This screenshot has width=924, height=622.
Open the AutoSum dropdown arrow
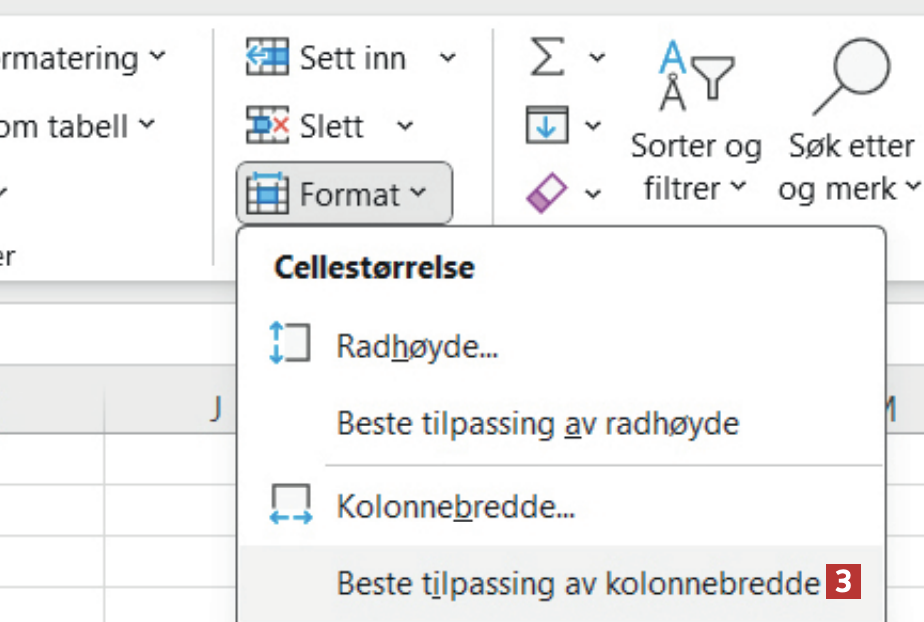(x=597, y=58)
